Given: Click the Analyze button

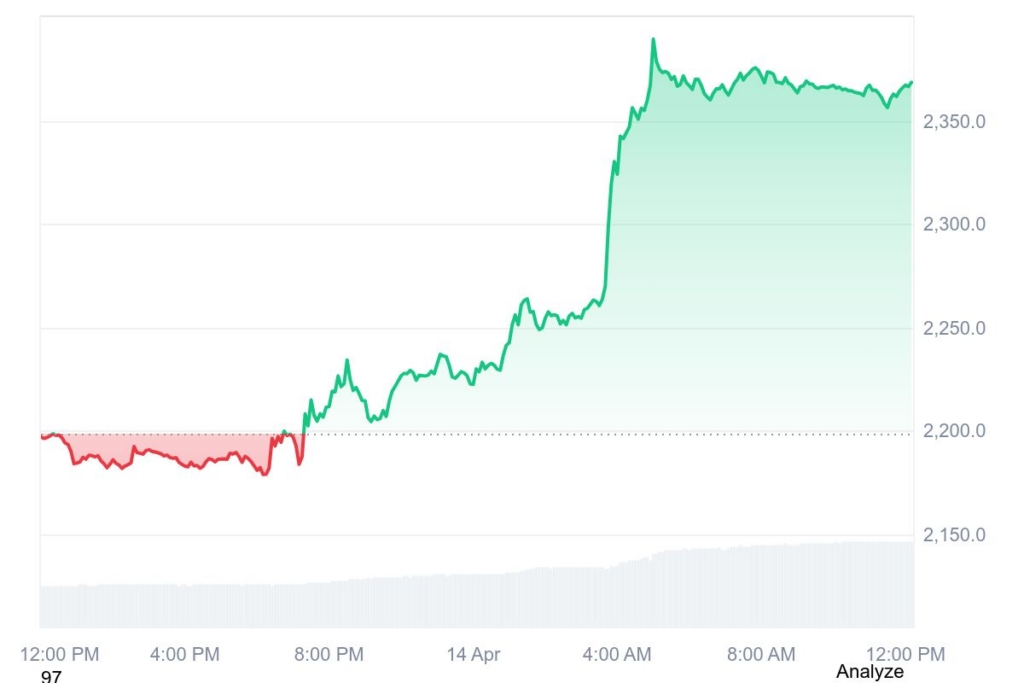Looking at the screenshot, I should pos(869,672).
